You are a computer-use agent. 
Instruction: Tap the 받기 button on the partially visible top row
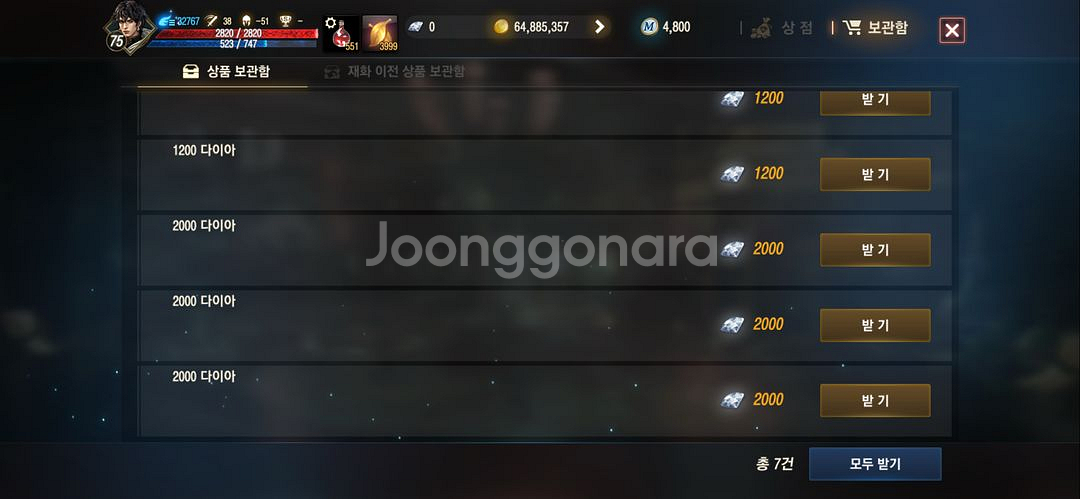(875, 102)
